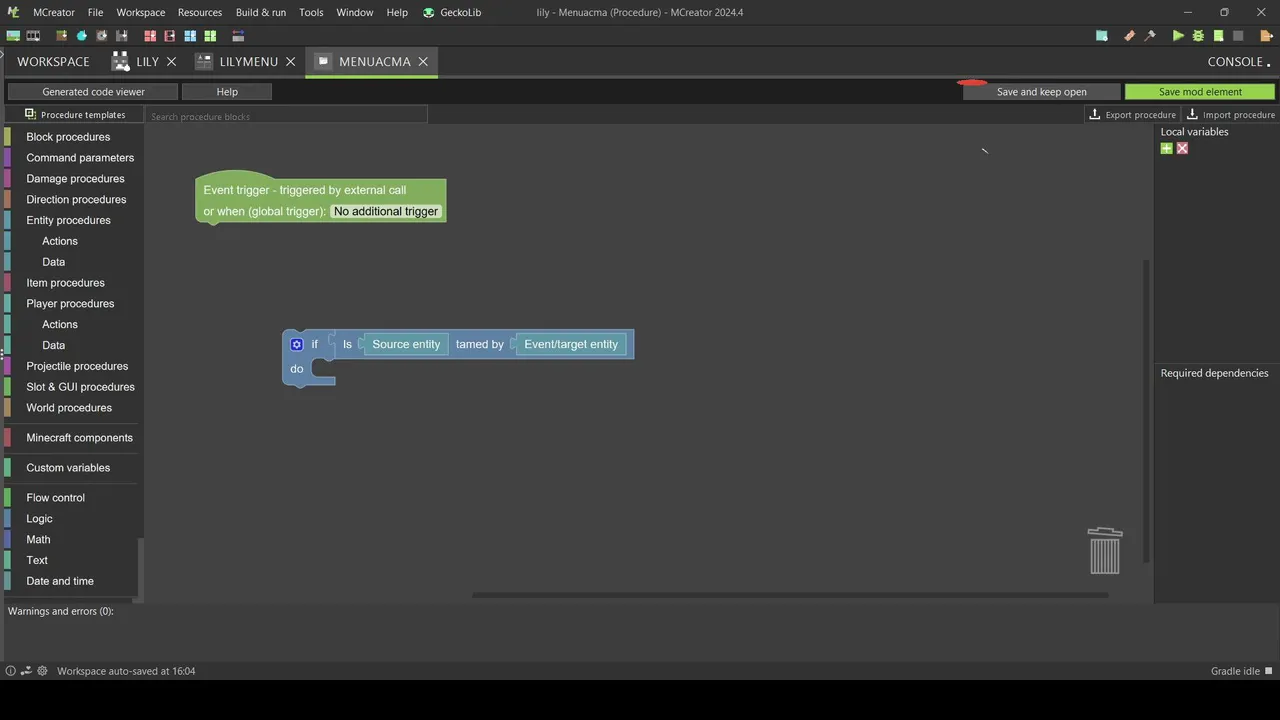Viewport: 1280px width, 720px height.
Task: Click the gear mutator icon on the if block
Action: (x=297, y=344)
